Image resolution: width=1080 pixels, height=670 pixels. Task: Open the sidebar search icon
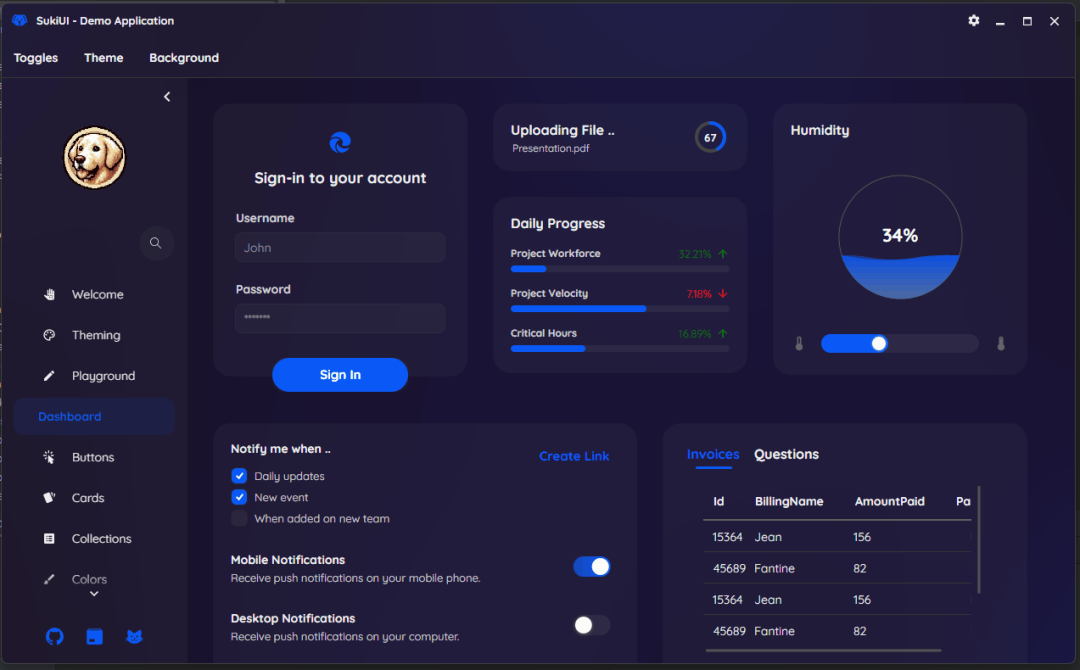tap(156, 243)
